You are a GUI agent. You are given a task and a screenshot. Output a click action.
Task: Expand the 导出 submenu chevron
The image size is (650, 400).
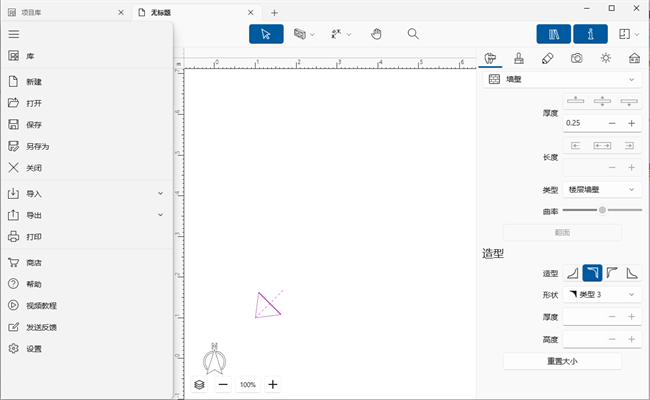(x=160, y=215)
